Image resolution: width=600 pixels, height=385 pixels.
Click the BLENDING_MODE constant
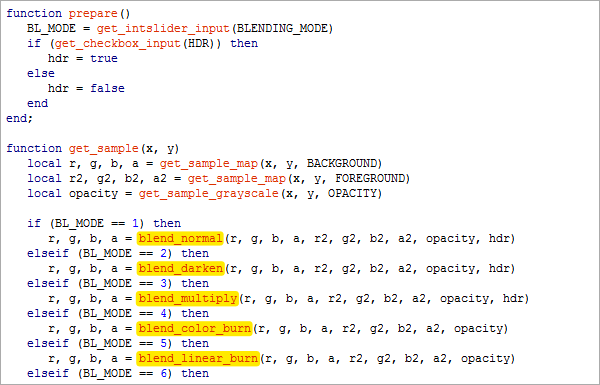tap(283, 29)
